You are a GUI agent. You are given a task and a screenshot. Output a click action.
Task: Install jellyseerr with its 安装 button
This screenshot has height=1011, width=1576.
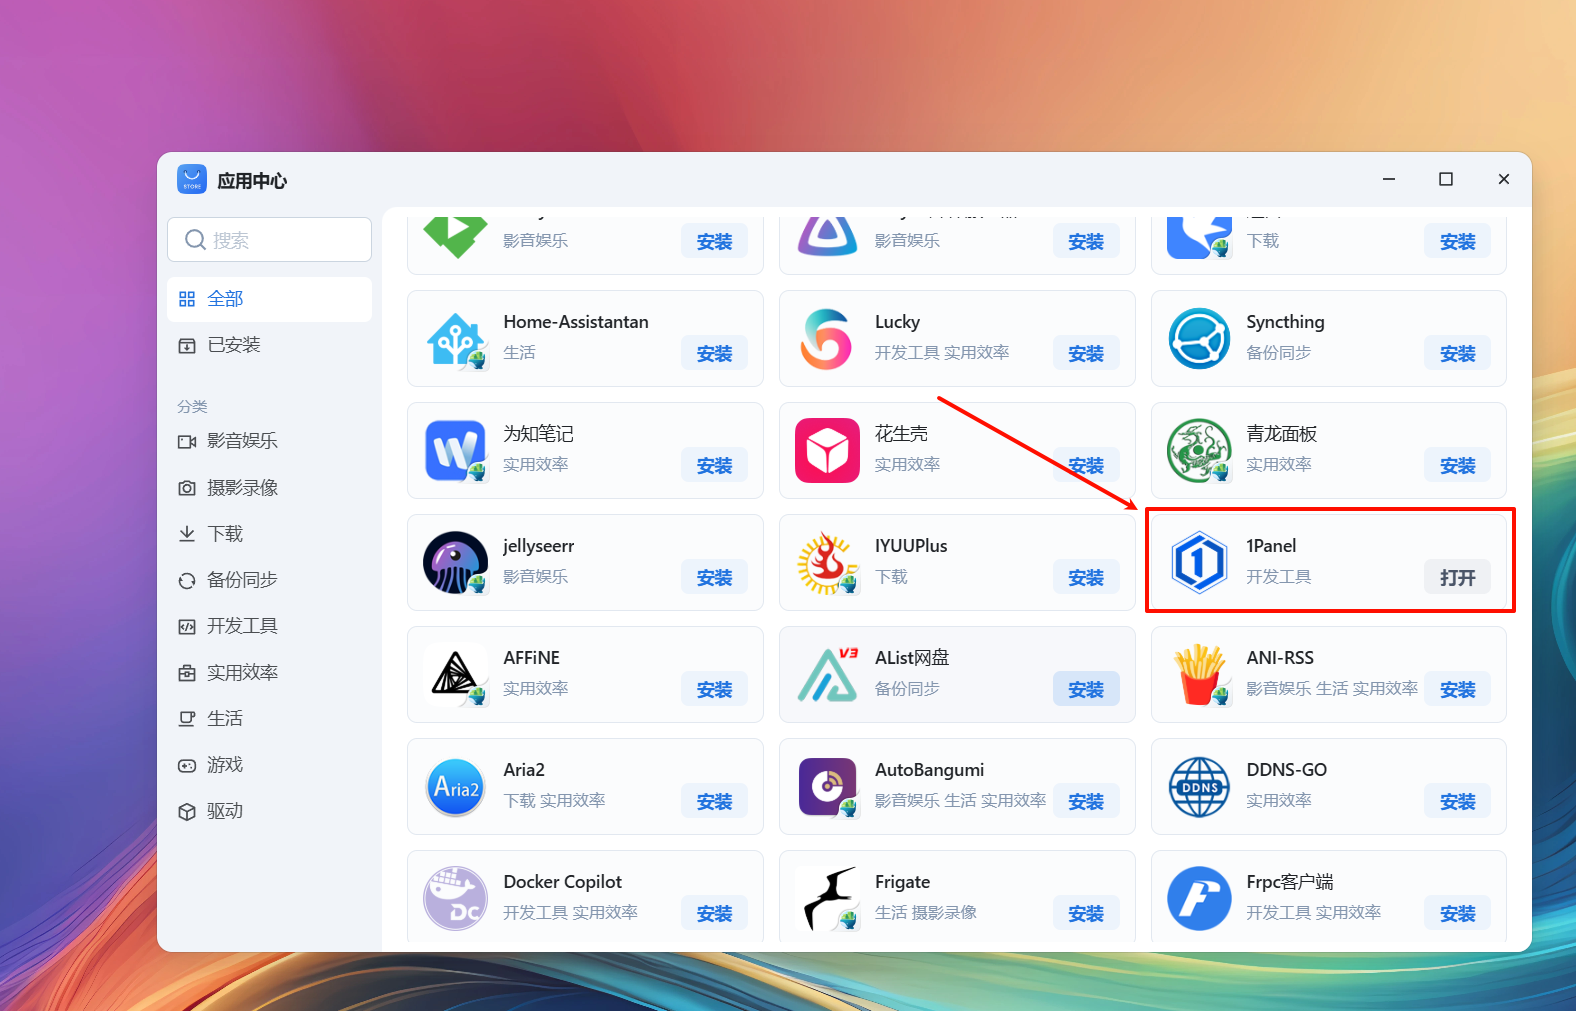[715, 578]
